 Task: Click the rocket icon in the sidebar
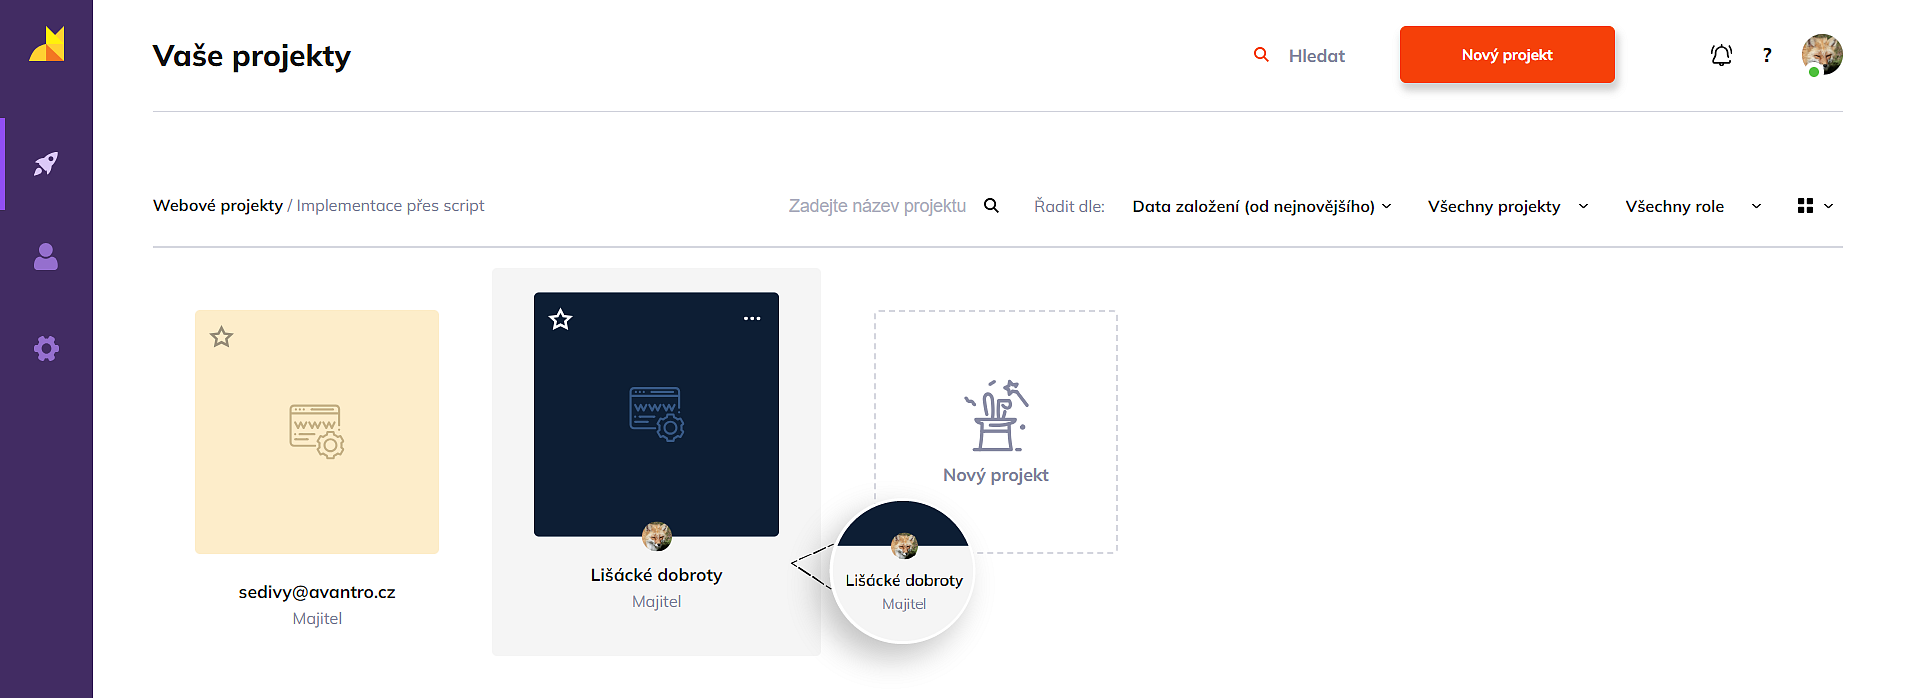tap(46, 164)
